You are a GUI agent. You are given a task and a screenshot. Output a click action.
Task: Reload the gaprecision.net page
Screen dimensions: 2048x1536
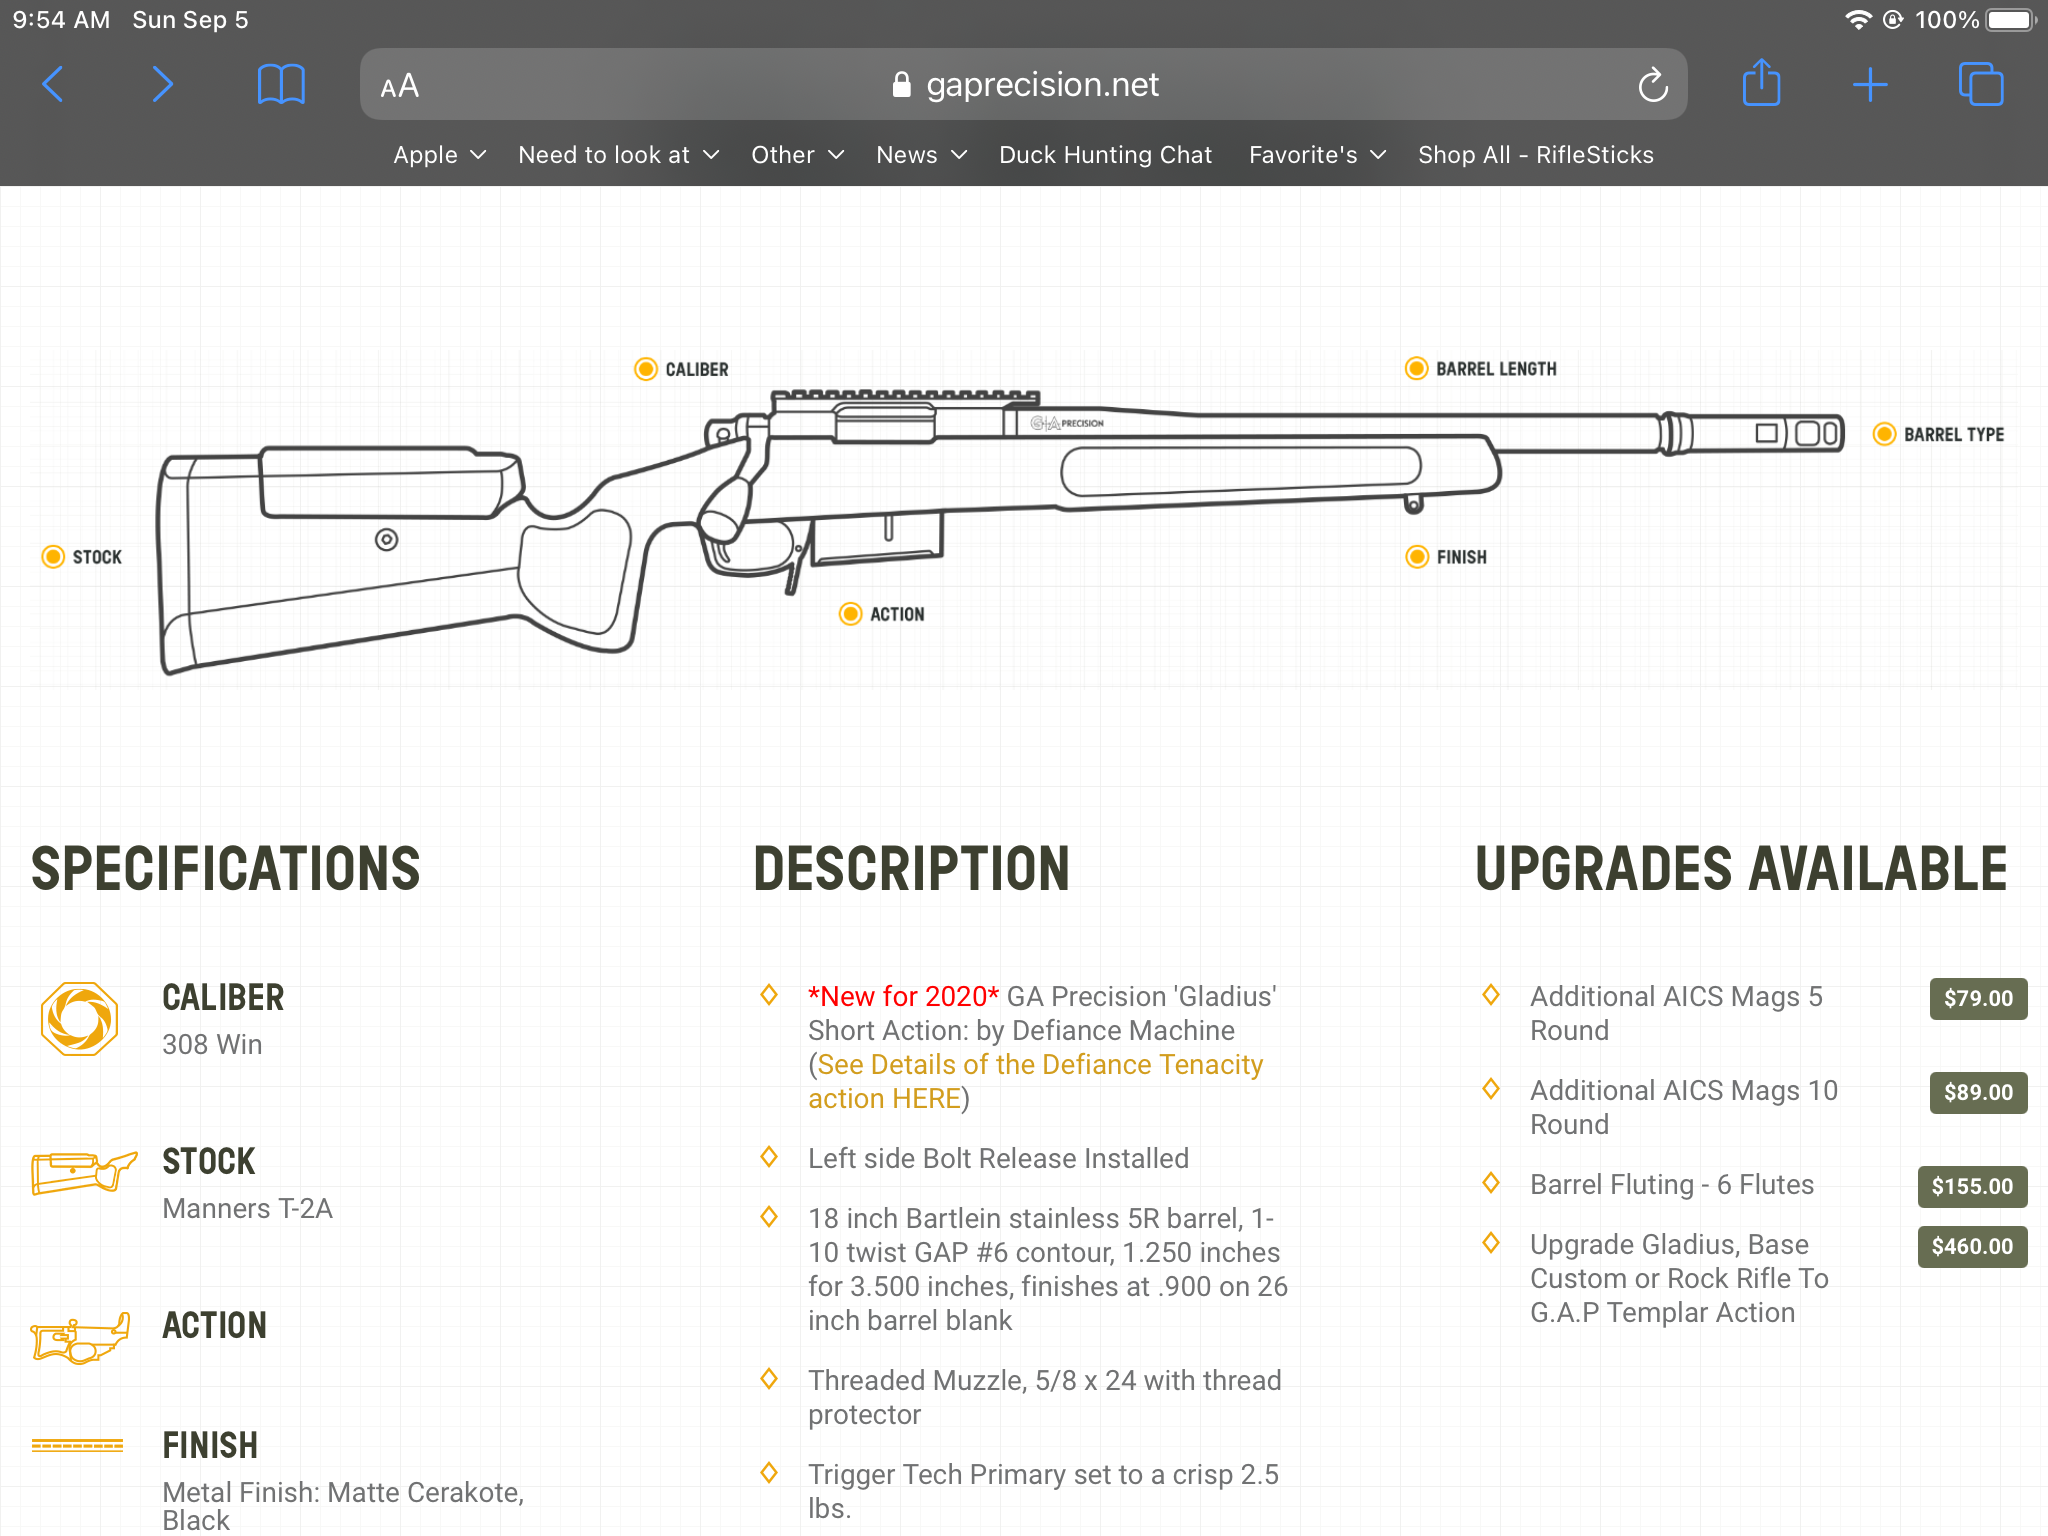(x=1652, y=85)
